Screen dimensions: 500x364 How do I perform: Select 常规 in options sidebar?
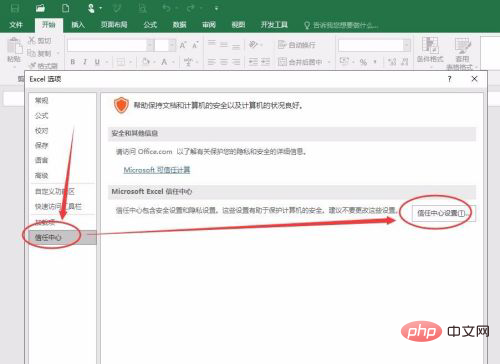coord(42,100)
